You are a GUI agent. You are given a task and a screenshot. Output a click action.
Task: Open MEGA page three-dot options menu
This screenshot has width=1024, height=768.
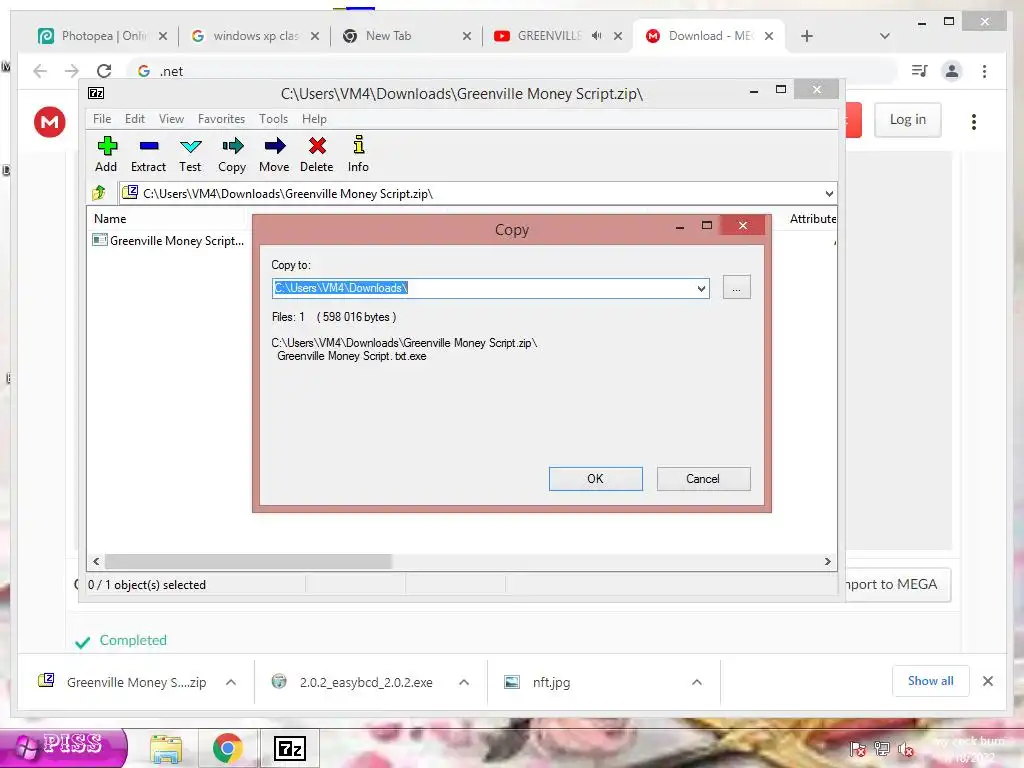(974, 121)
